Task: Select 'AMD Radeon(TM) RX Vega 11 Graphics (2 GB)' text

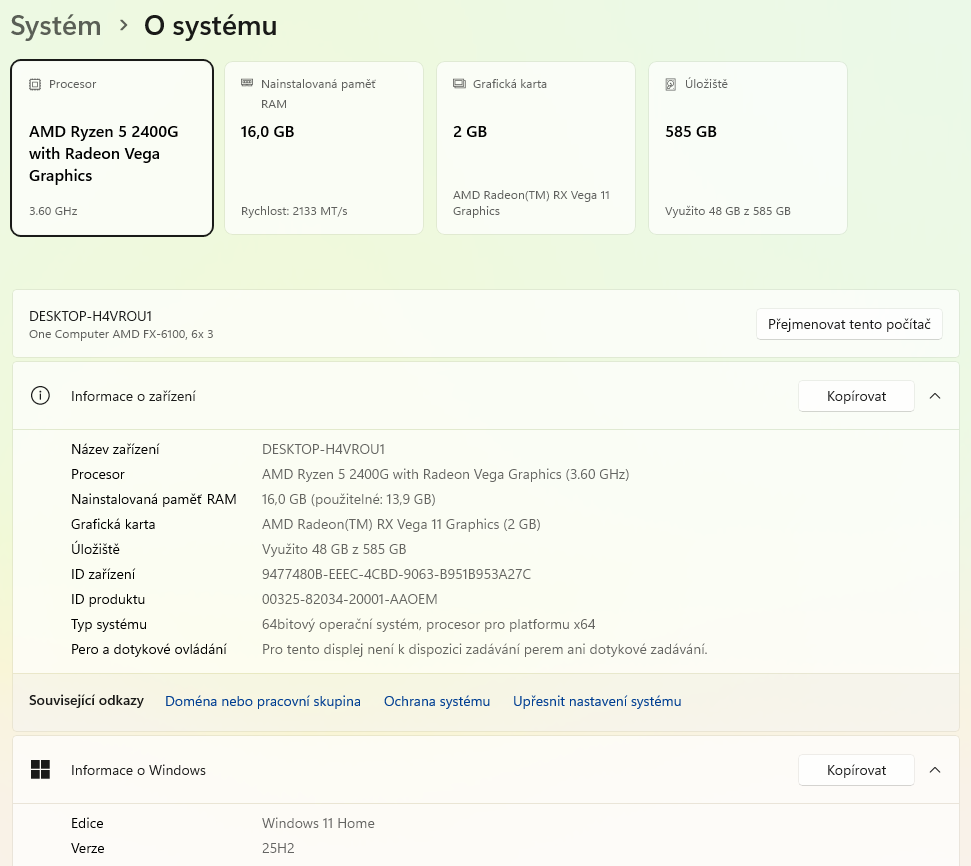Action: [401, 524]
